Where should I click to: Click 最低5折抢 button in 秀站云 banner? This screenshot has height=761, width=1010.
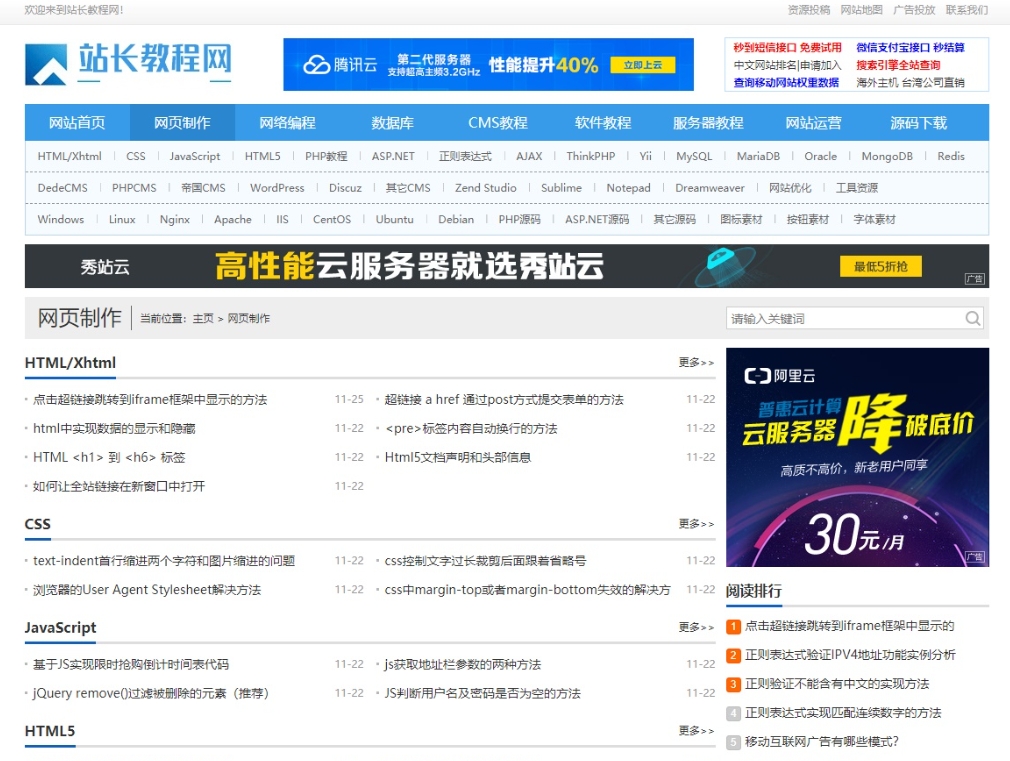coord(881,266)
